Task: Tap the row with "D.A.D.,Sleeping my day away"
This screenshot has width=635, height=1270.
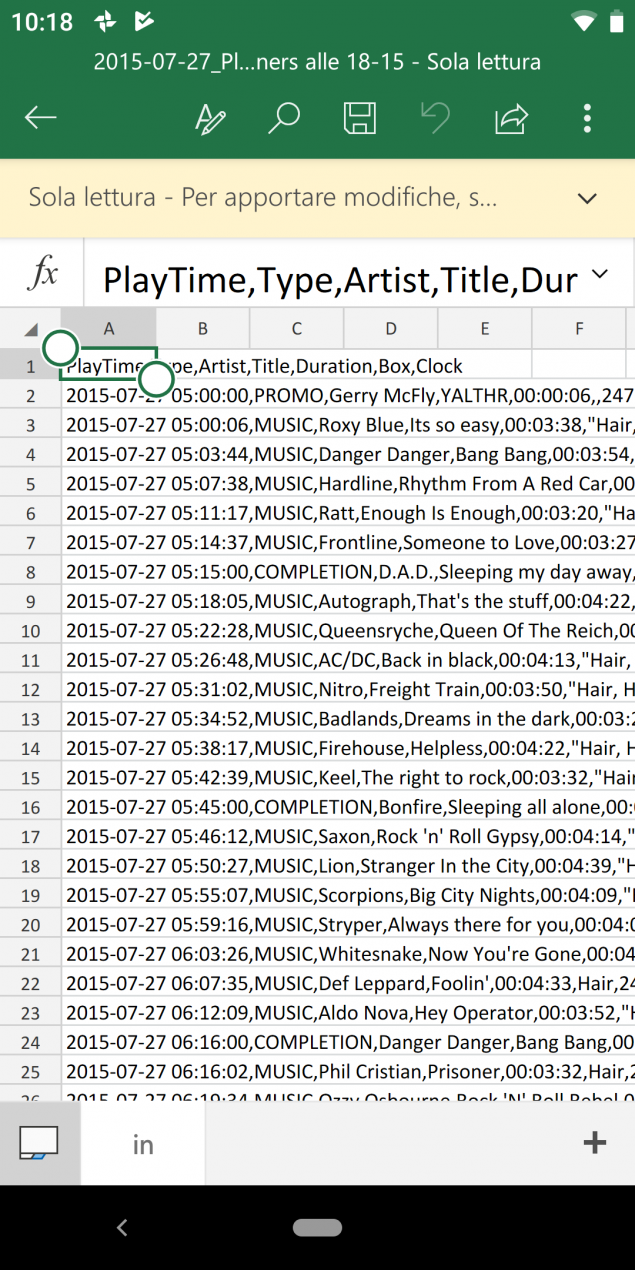Action: (348, 572)
